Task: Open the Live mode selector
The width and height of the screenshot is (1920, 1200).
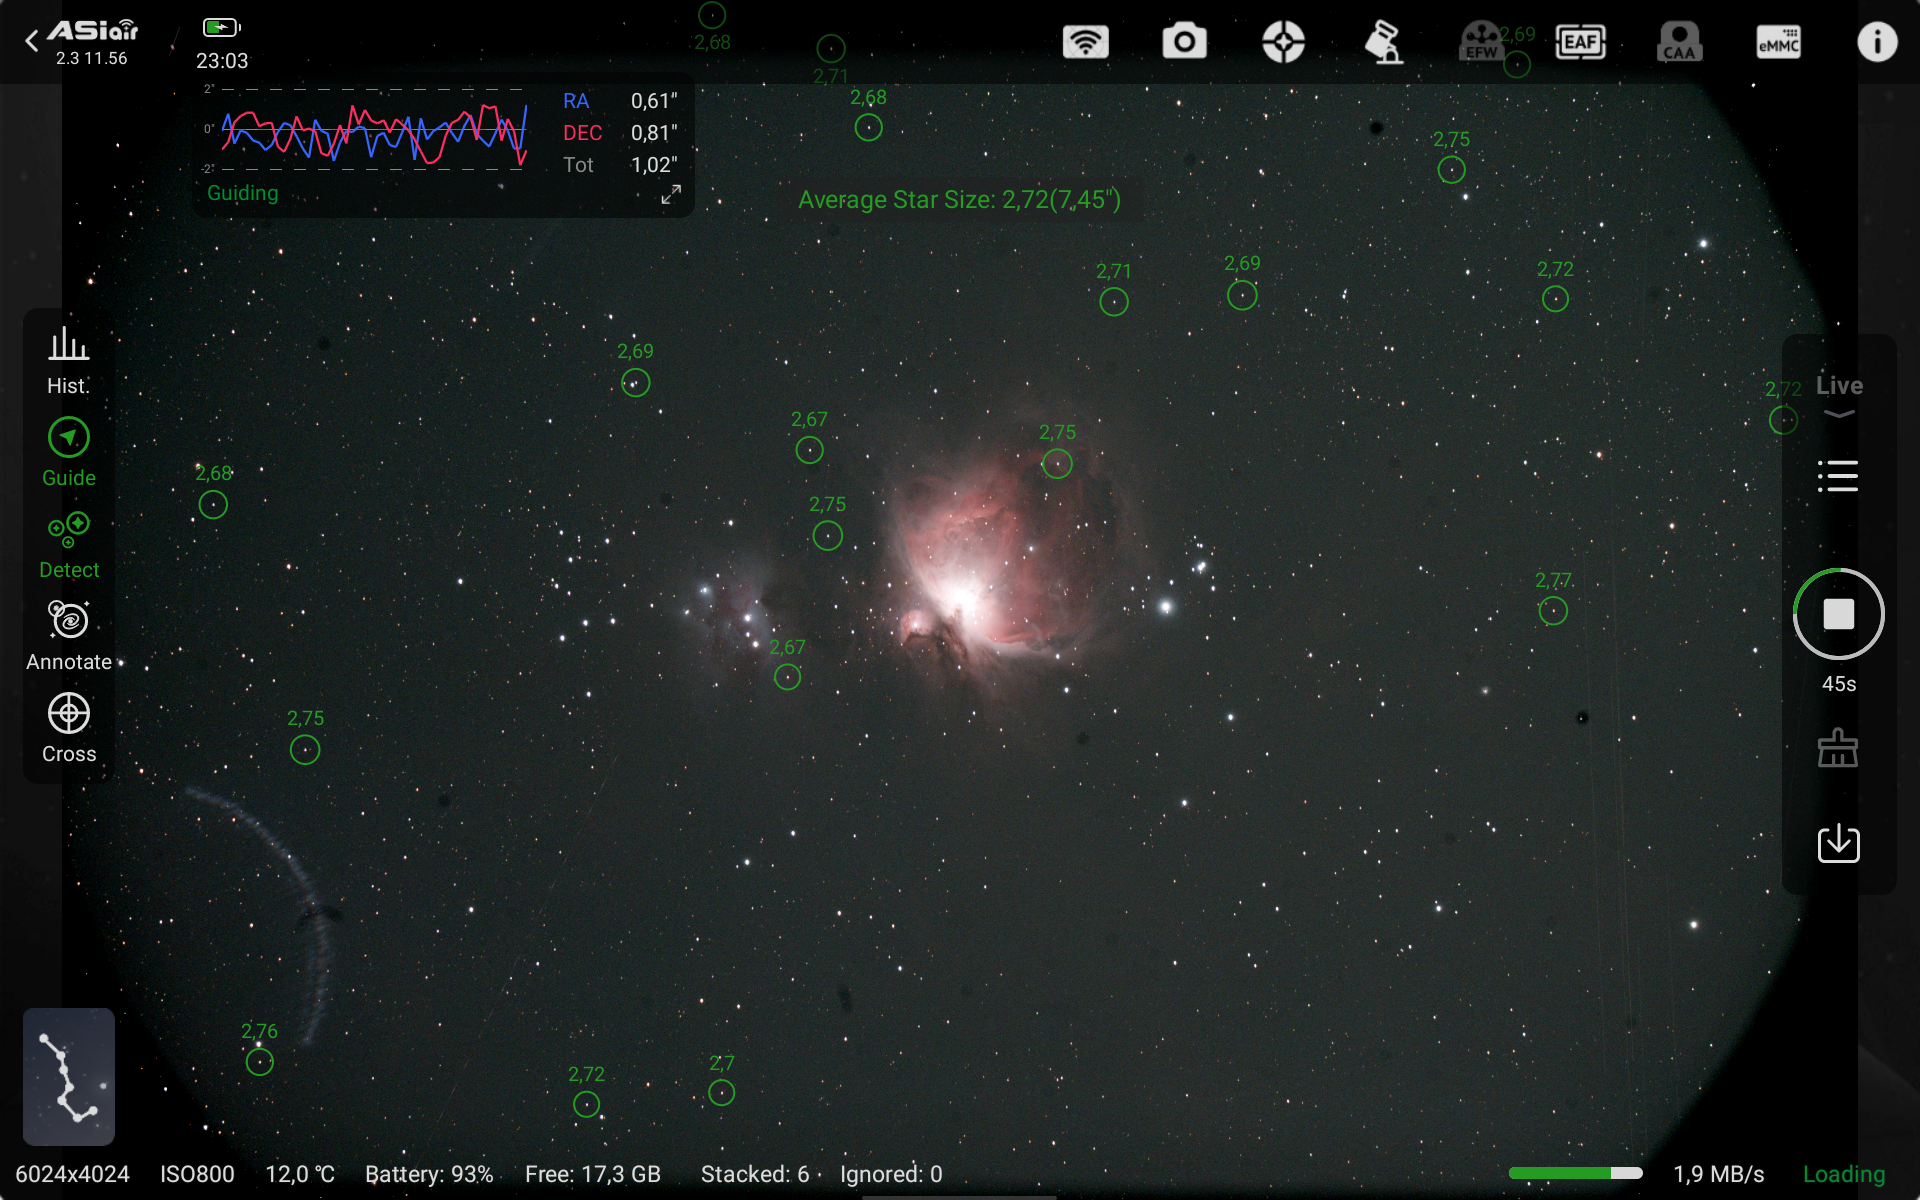Action: pos(1839,394)
